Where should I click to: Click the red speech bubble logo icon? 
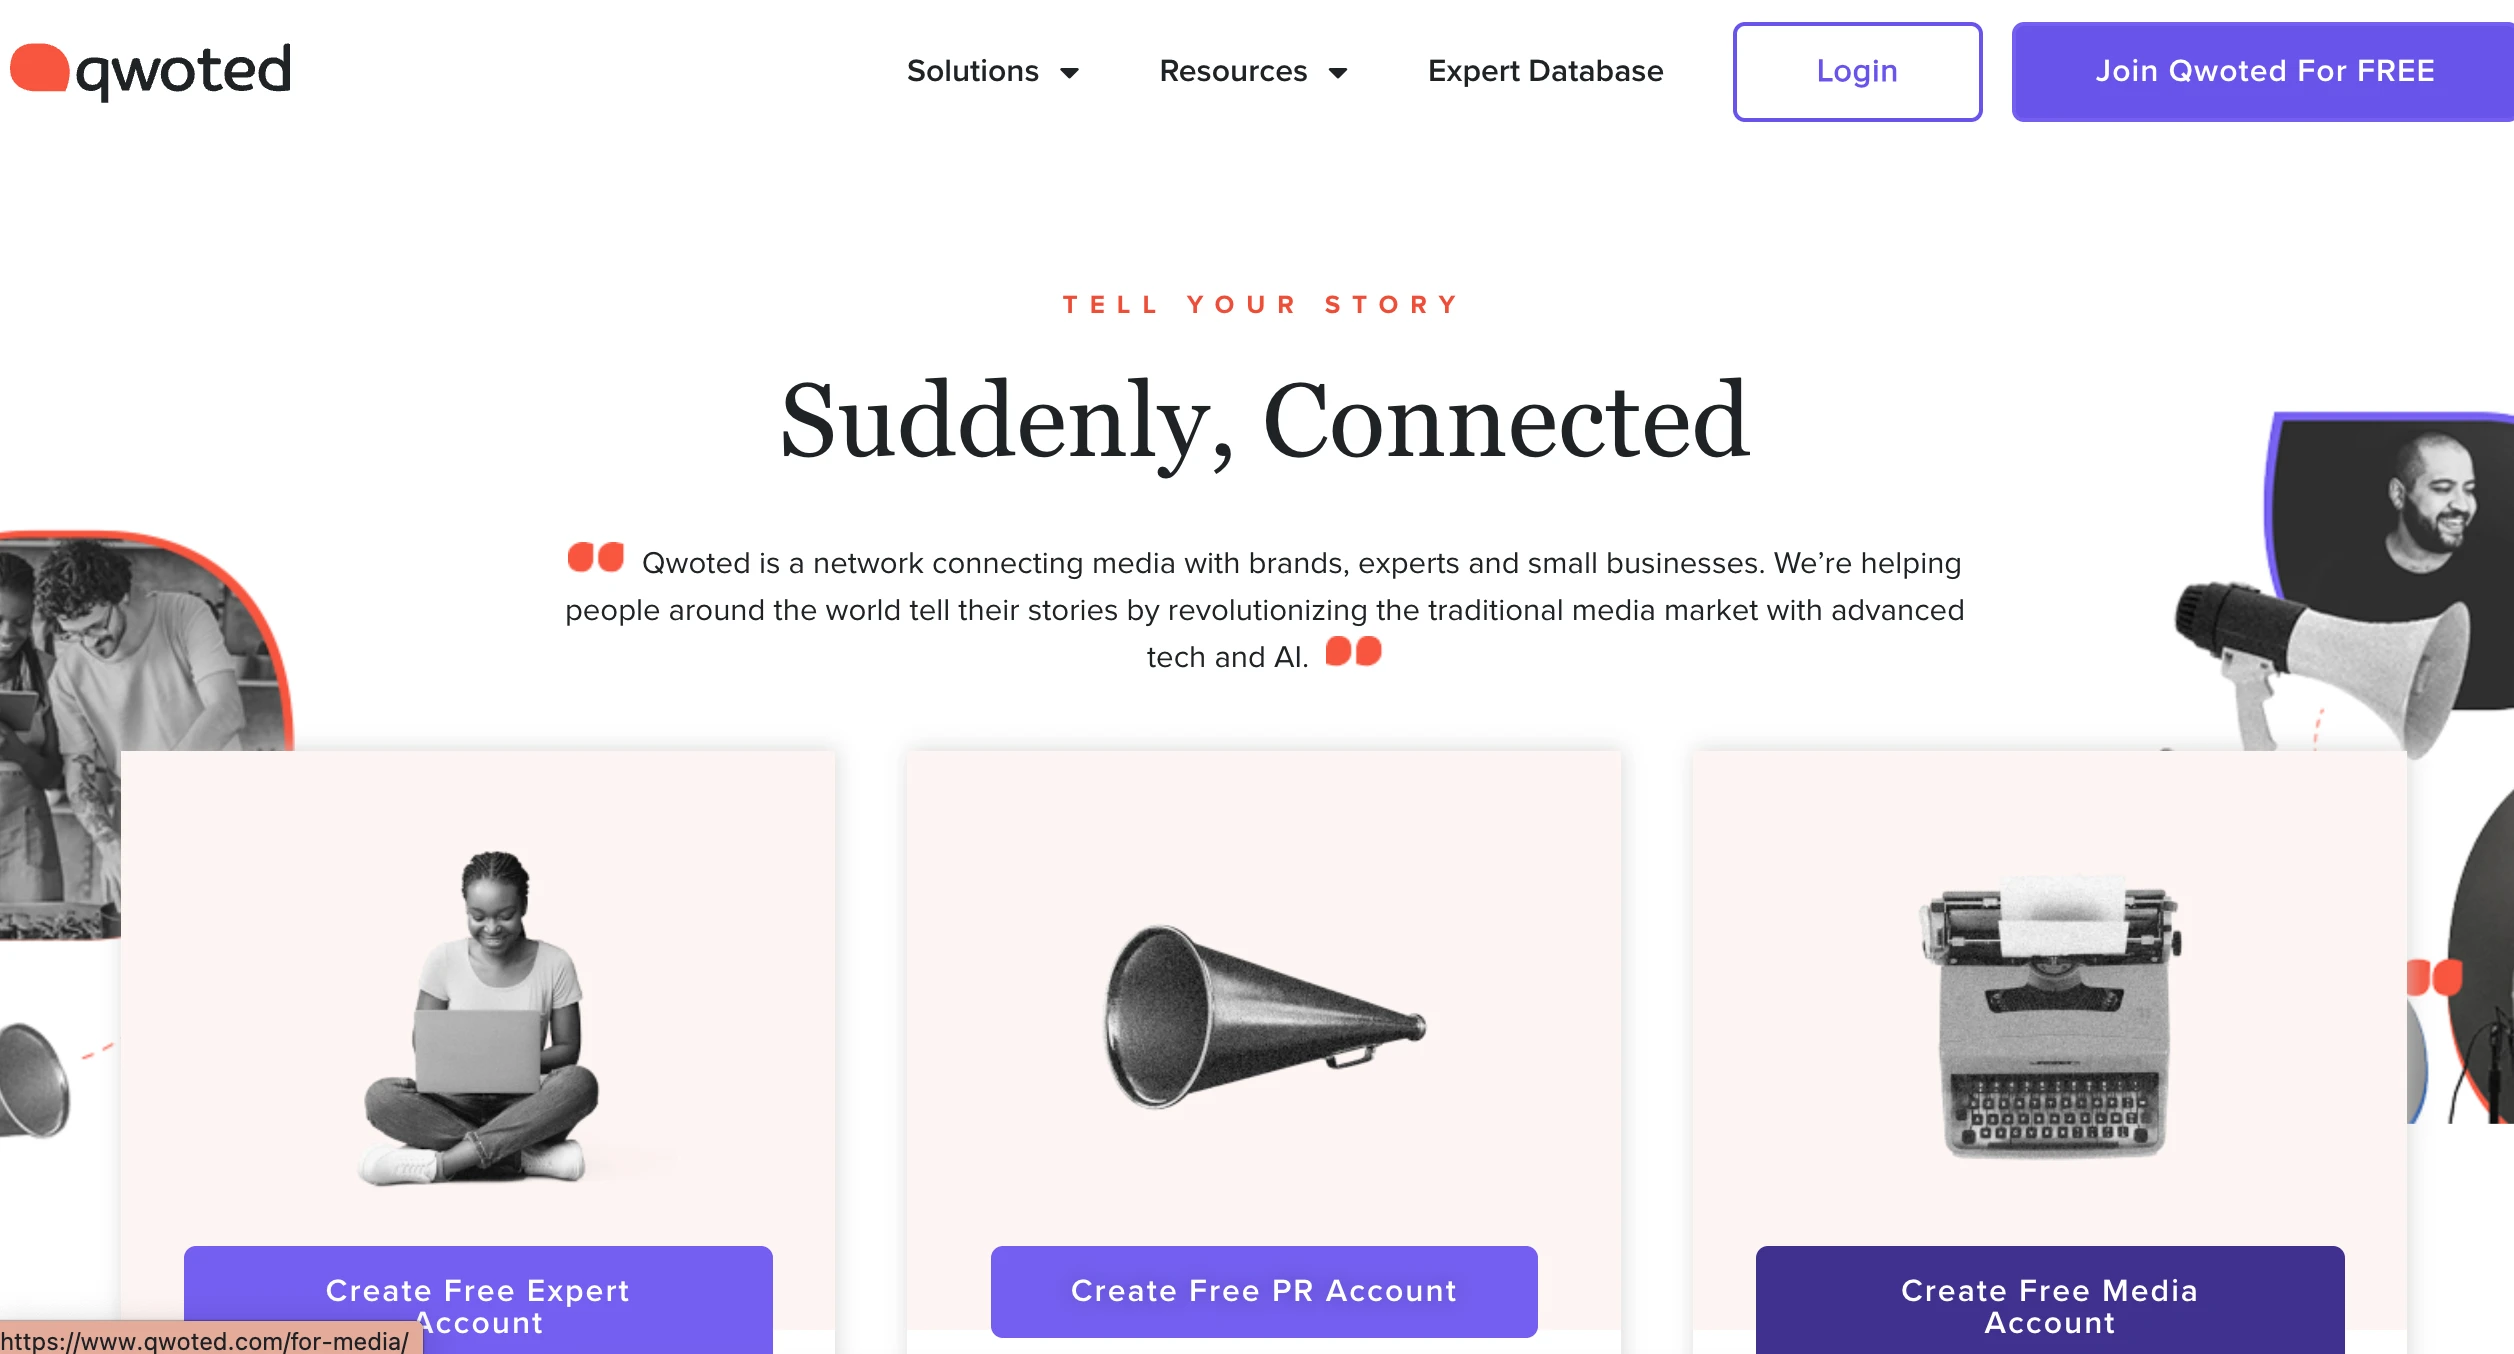[39, 68]
